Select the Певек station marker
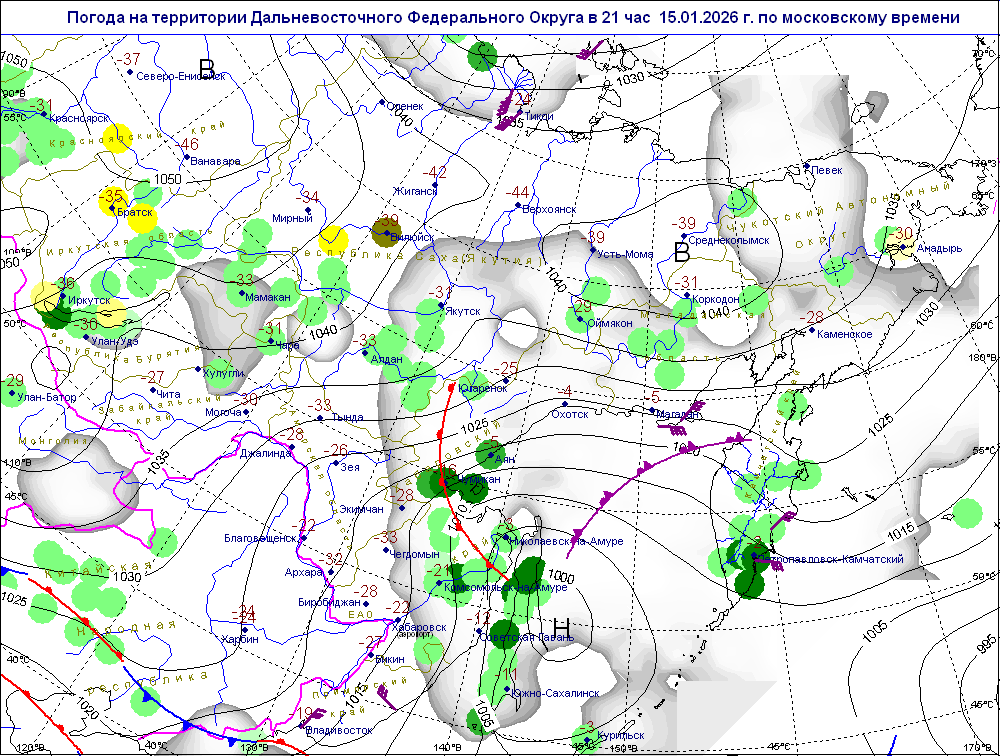The height and width of the screenshot is (756, 1000). [x=806, y=167]
